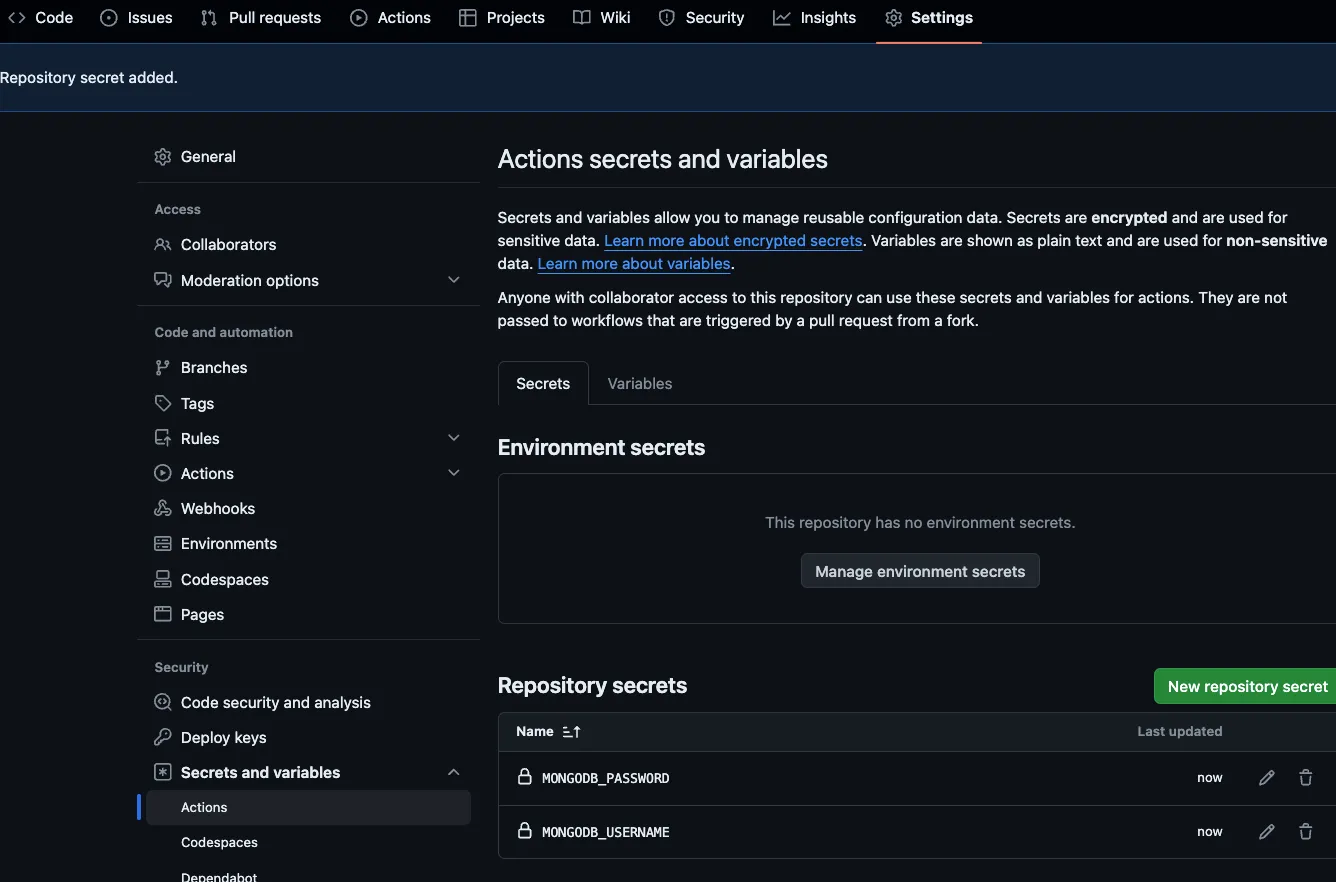Switch to the Variables tab
Viewport: 1336px width, 882px height.
(x=640, y=384)
